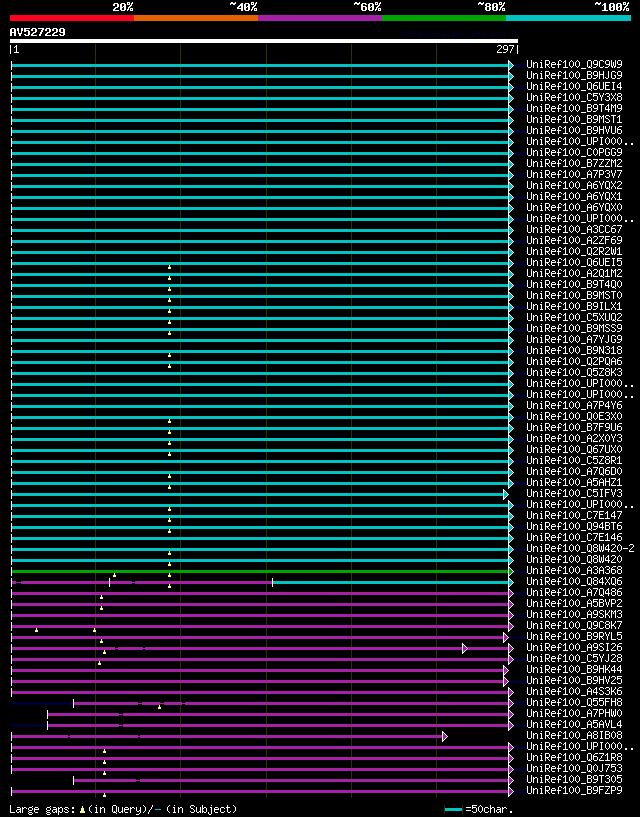
Task: Select the UniRef100_A3CC67 label
Action: pos(574,229)
